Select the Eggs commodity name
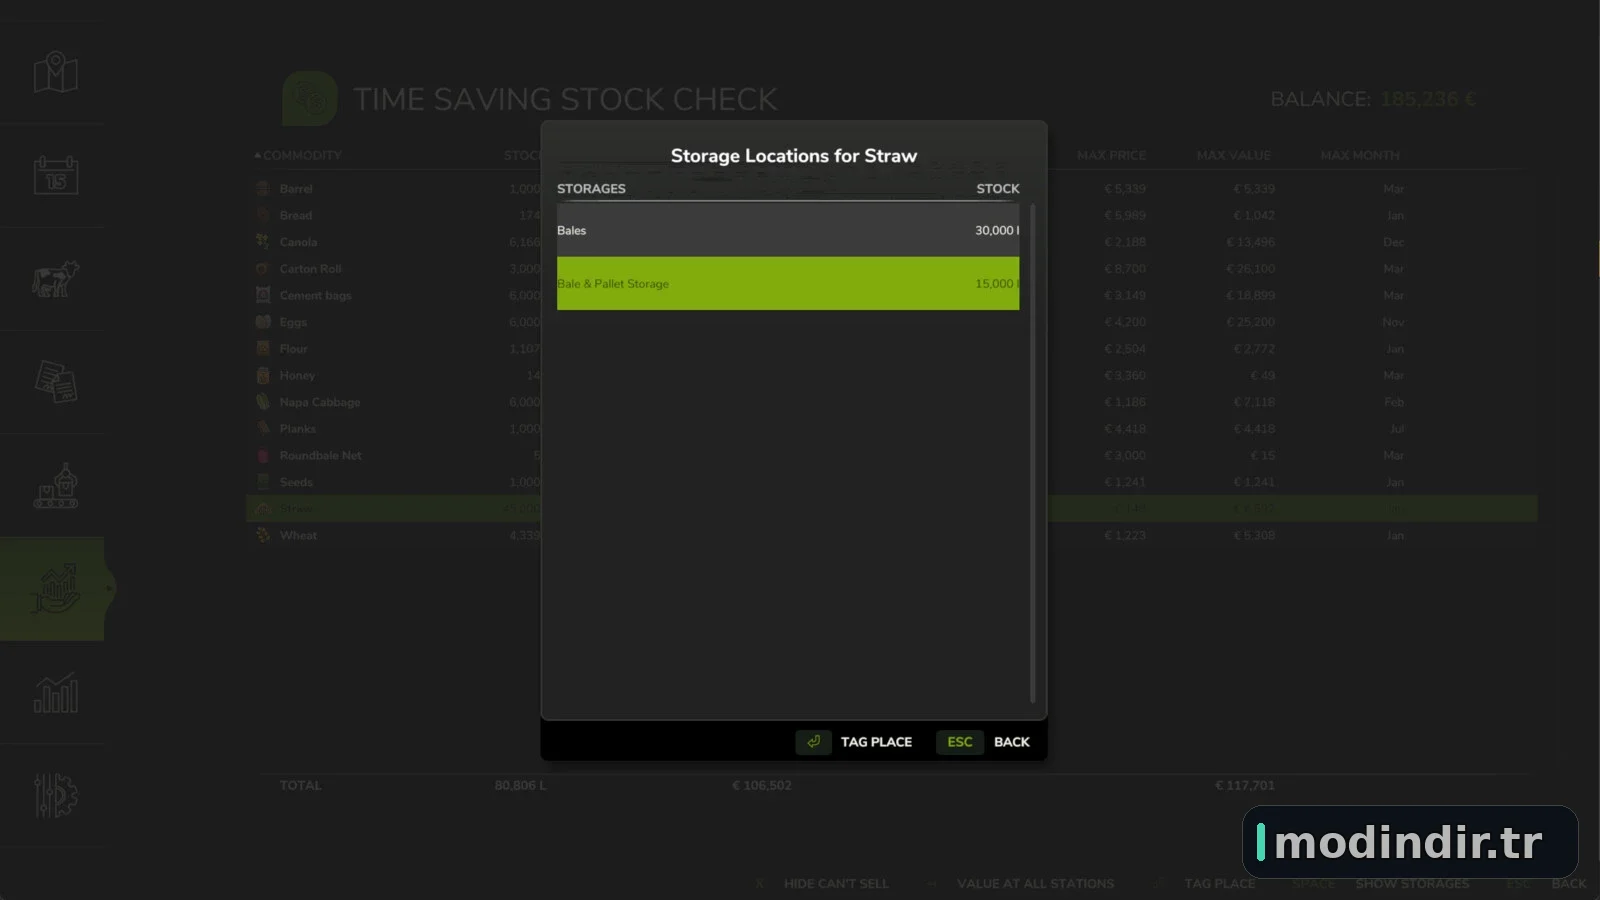1600x900 pixels. click(x=293, y=322)
